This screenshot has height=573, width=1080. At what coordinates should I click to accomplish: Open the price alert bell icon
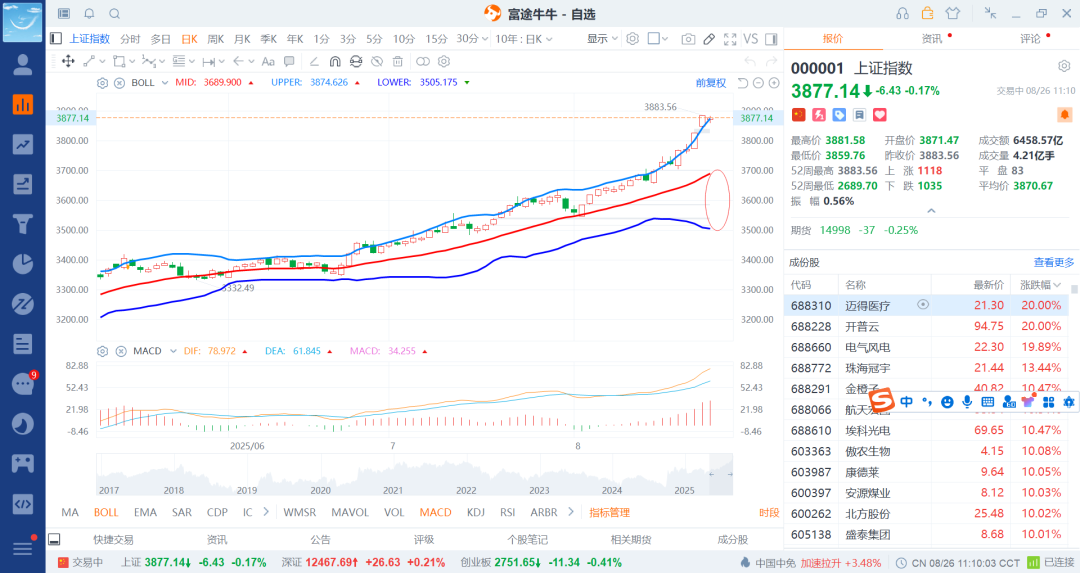[1064, 115]
